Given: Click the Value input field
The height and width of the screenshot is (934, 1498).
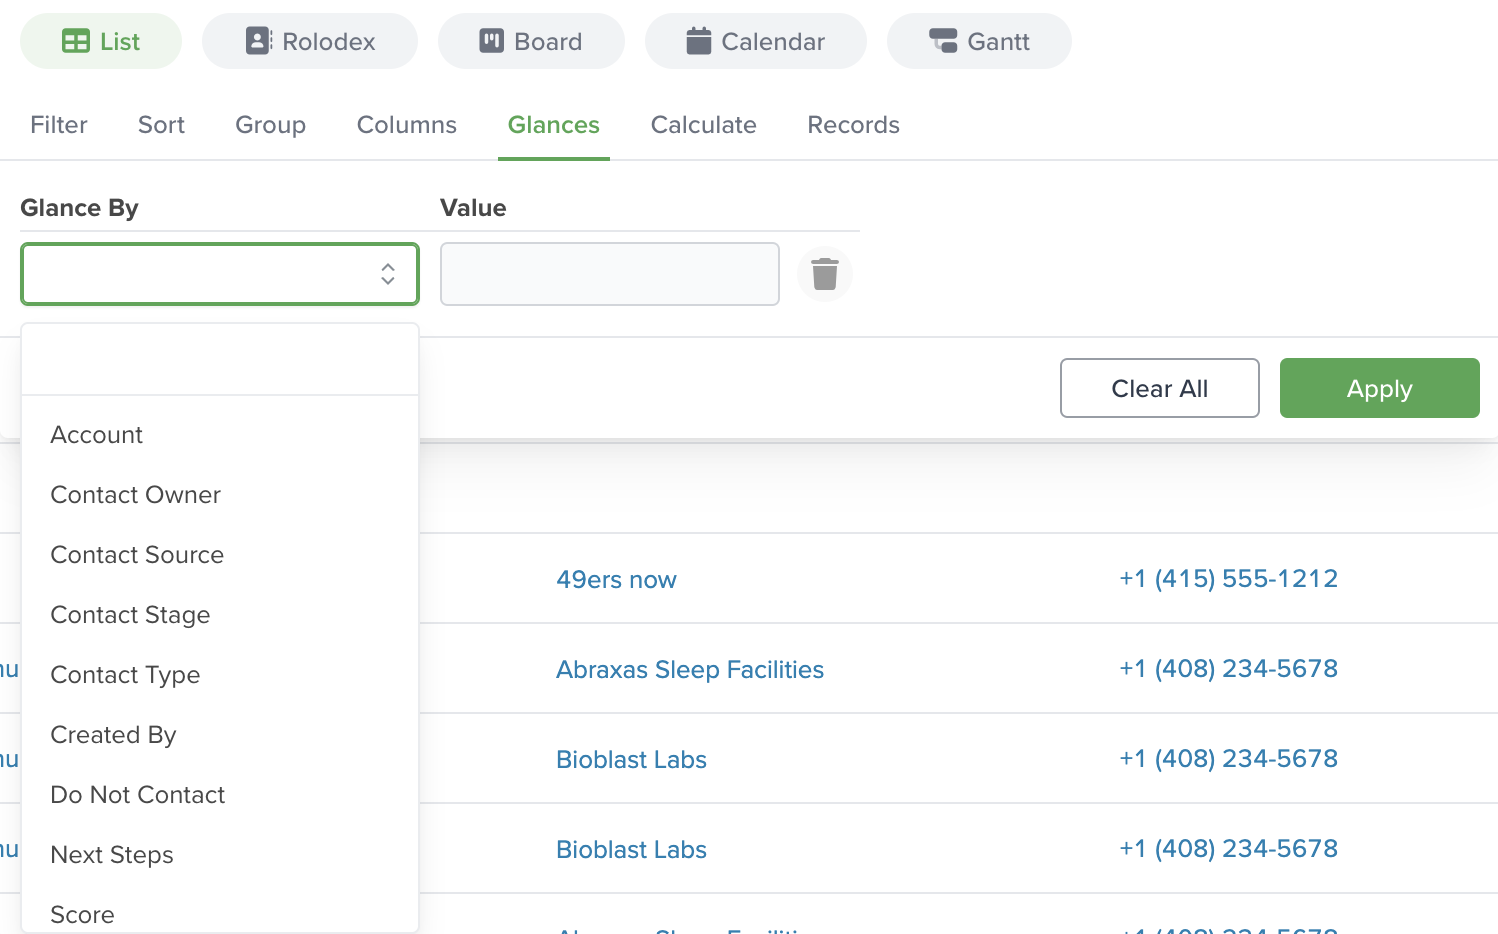Looking at the screenshot, I should (610, 274).
